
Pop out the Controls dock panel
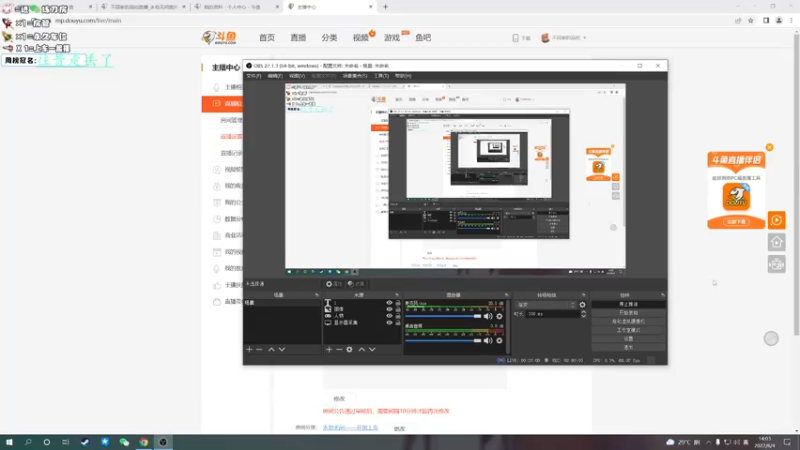pos(663,295)
